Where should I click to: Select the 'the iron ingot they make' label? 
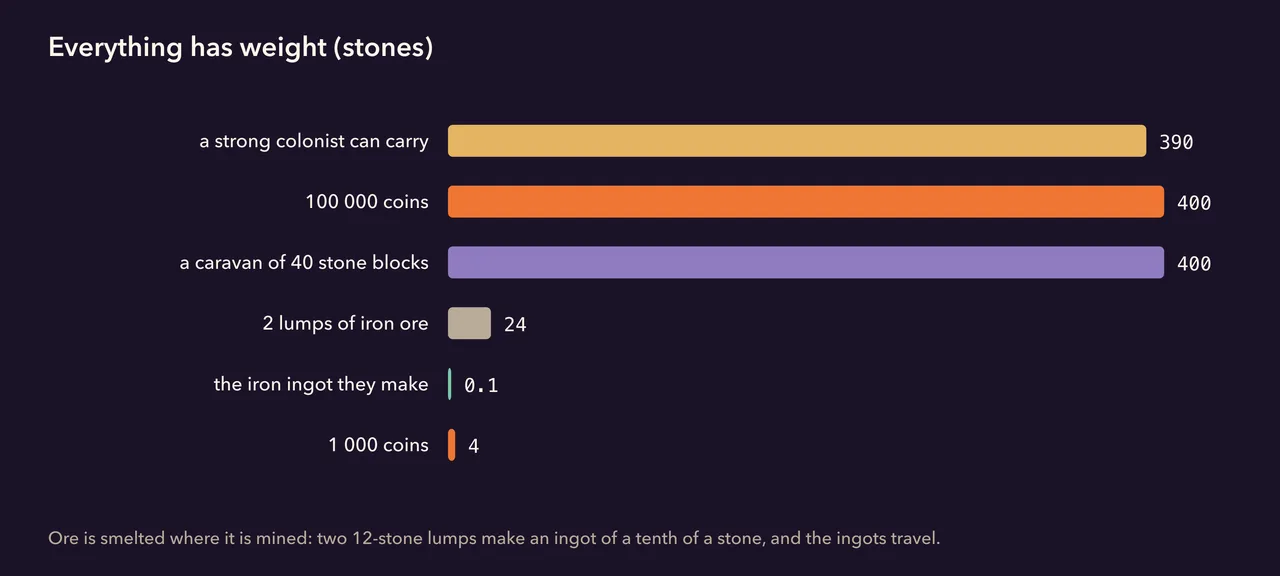point(321,384)
